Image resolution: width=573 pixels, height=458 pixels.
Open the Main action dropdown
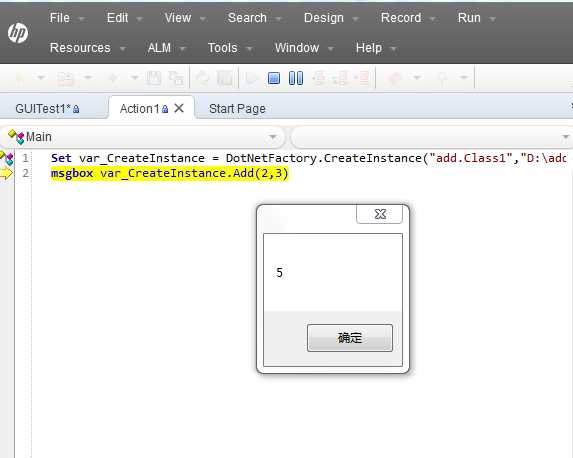click(273, 137)
